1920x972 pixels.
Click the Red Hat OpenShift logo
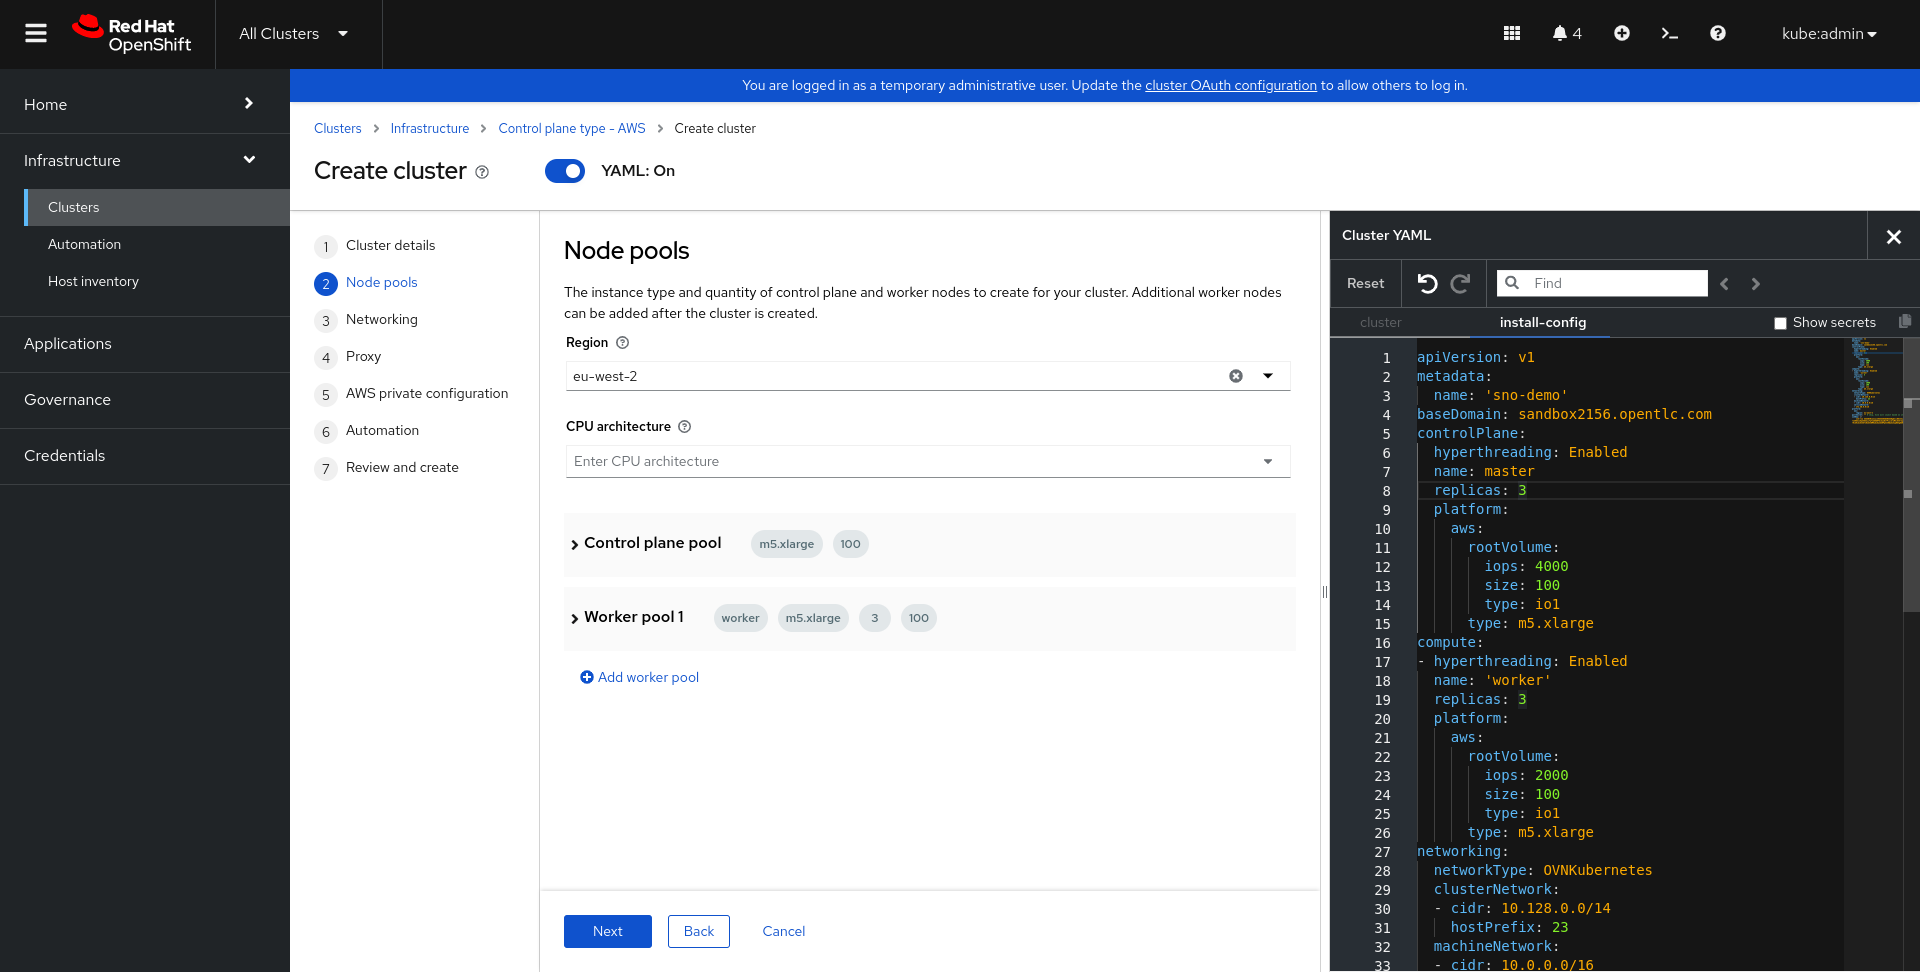click(132, 34)
